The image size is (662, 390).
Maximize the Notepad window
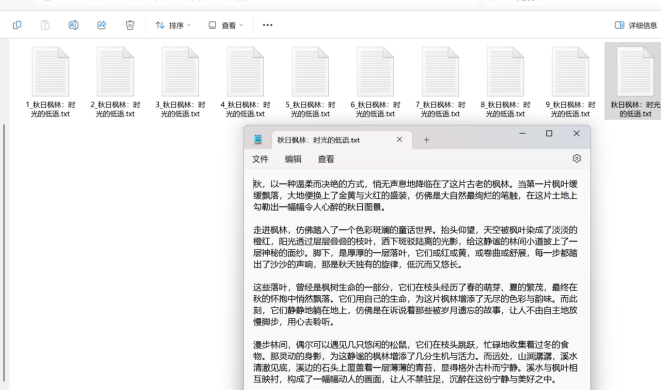pyautogui.click(x=549, y=133)
